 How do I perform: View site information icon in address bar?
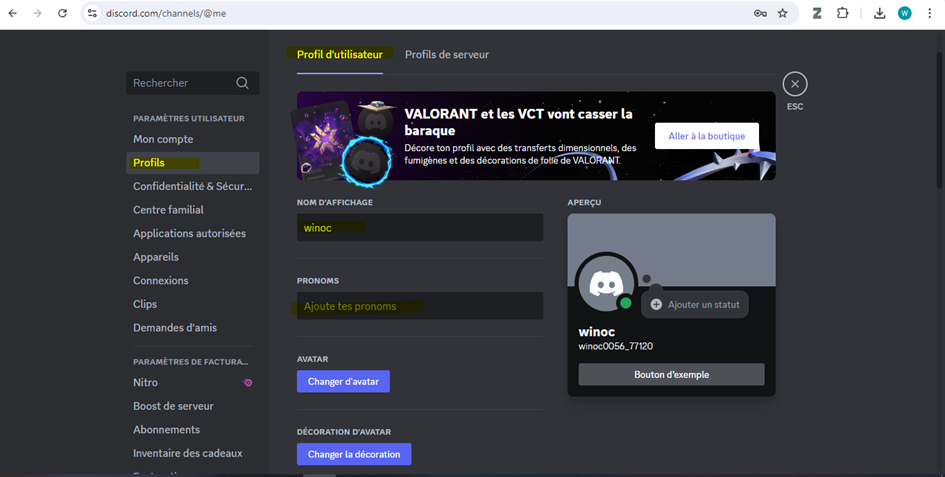click(92, 13)
